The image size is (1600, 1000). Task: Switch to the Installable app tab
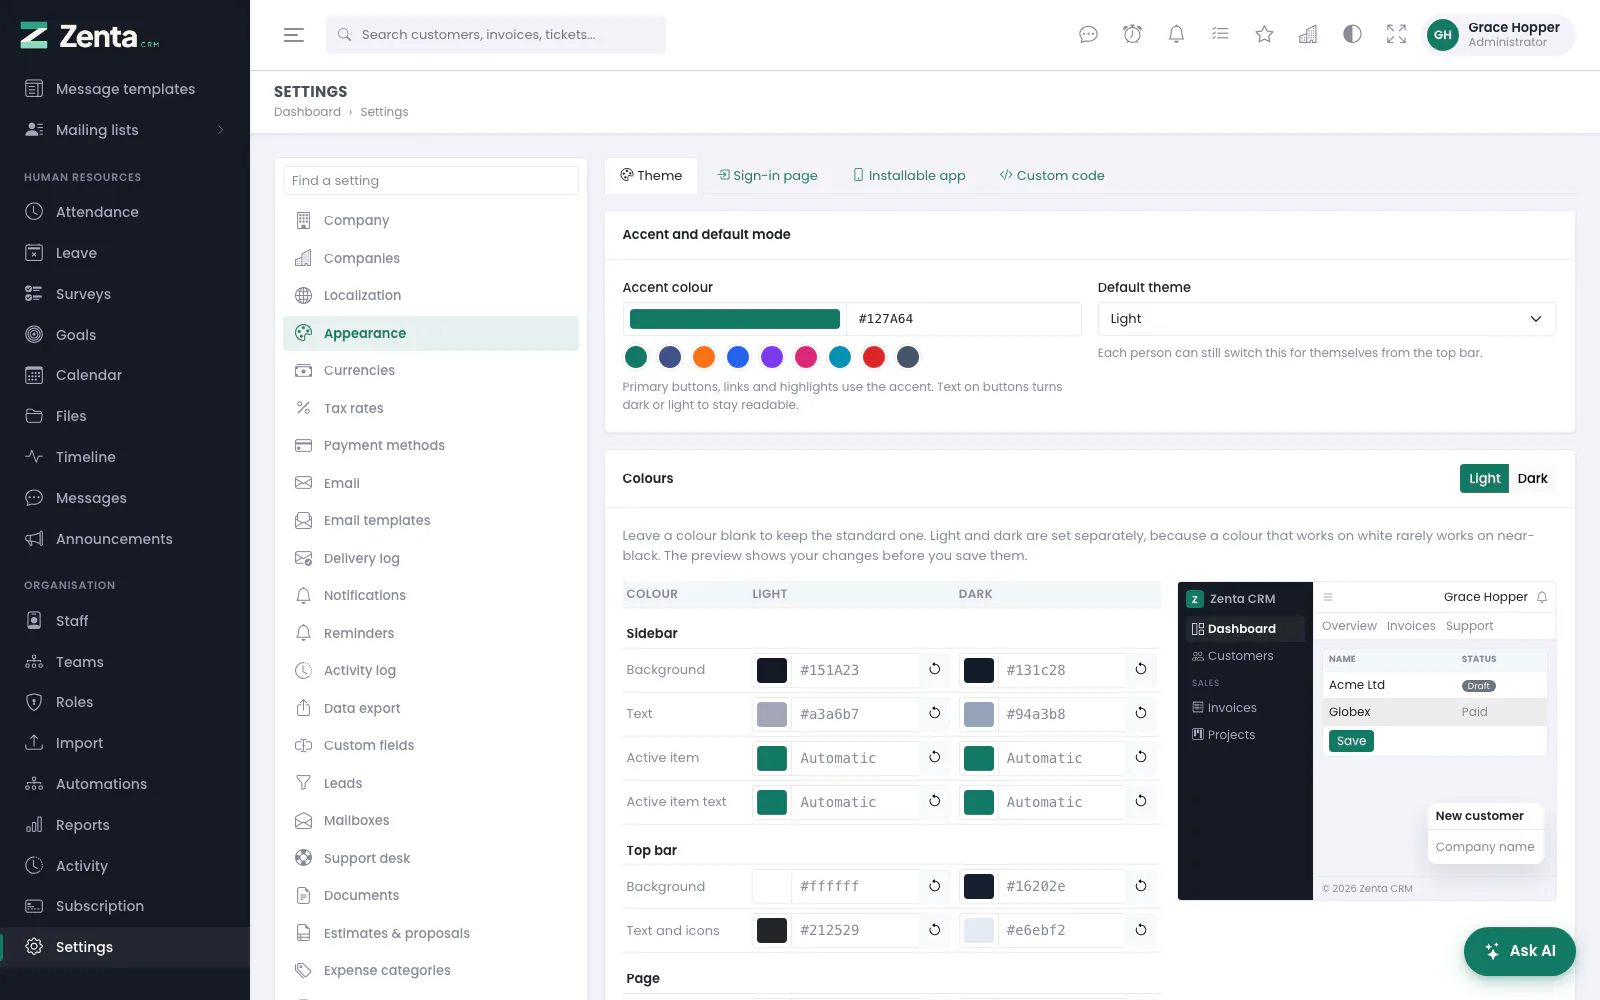[x=909, y=176]
